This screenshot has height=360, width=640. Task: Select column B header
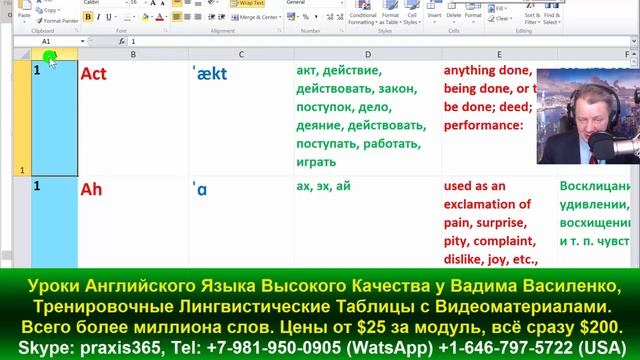point(133,54)
